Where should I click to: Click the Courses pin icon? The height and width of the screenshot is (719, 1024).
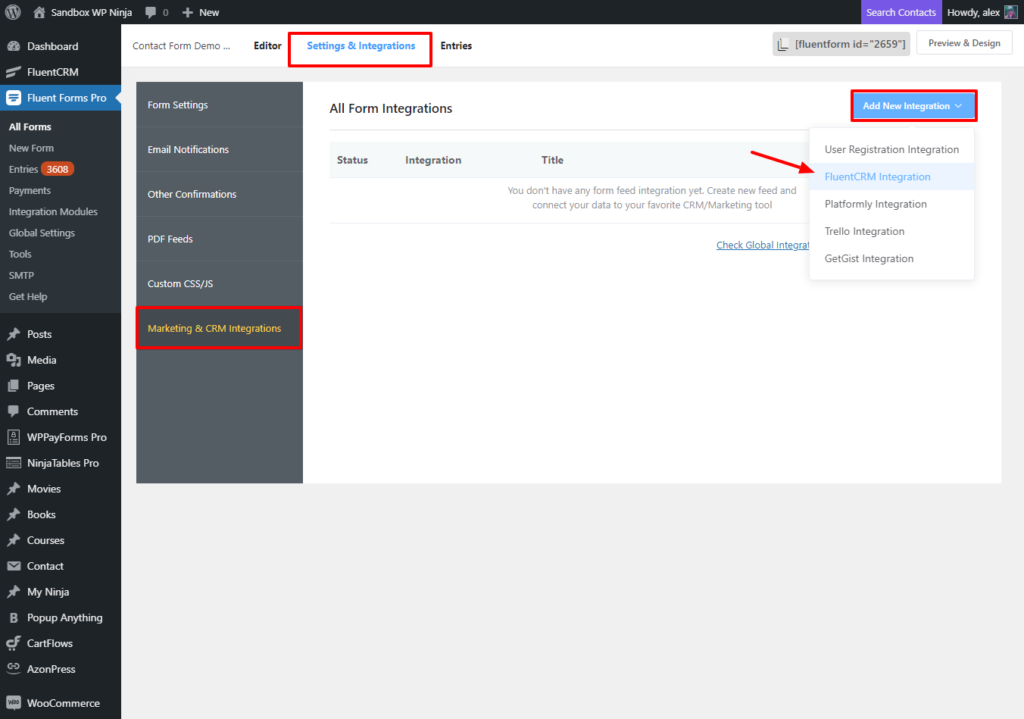pos(13,541)
